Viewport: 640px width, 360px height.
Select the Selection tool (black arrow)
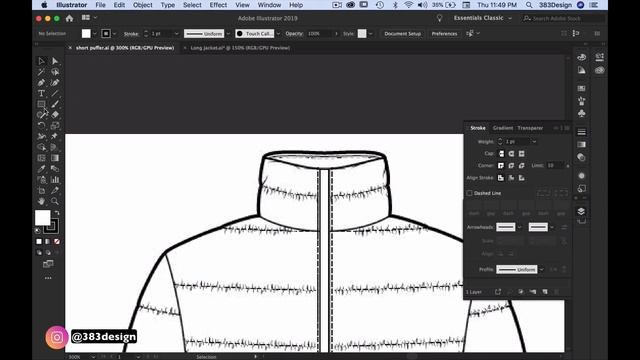point(41,61)
